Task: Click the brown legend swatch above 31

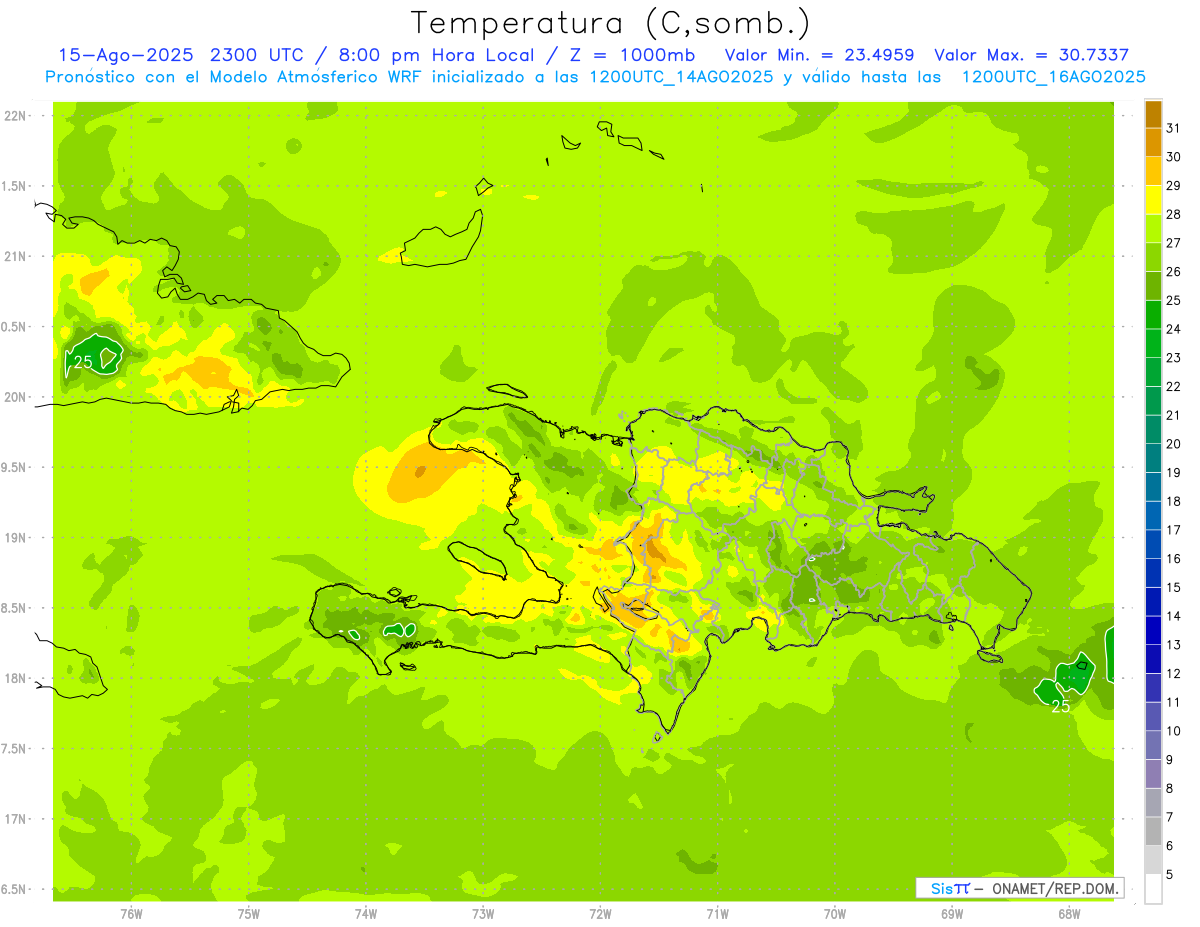Action: (1153, 114)
